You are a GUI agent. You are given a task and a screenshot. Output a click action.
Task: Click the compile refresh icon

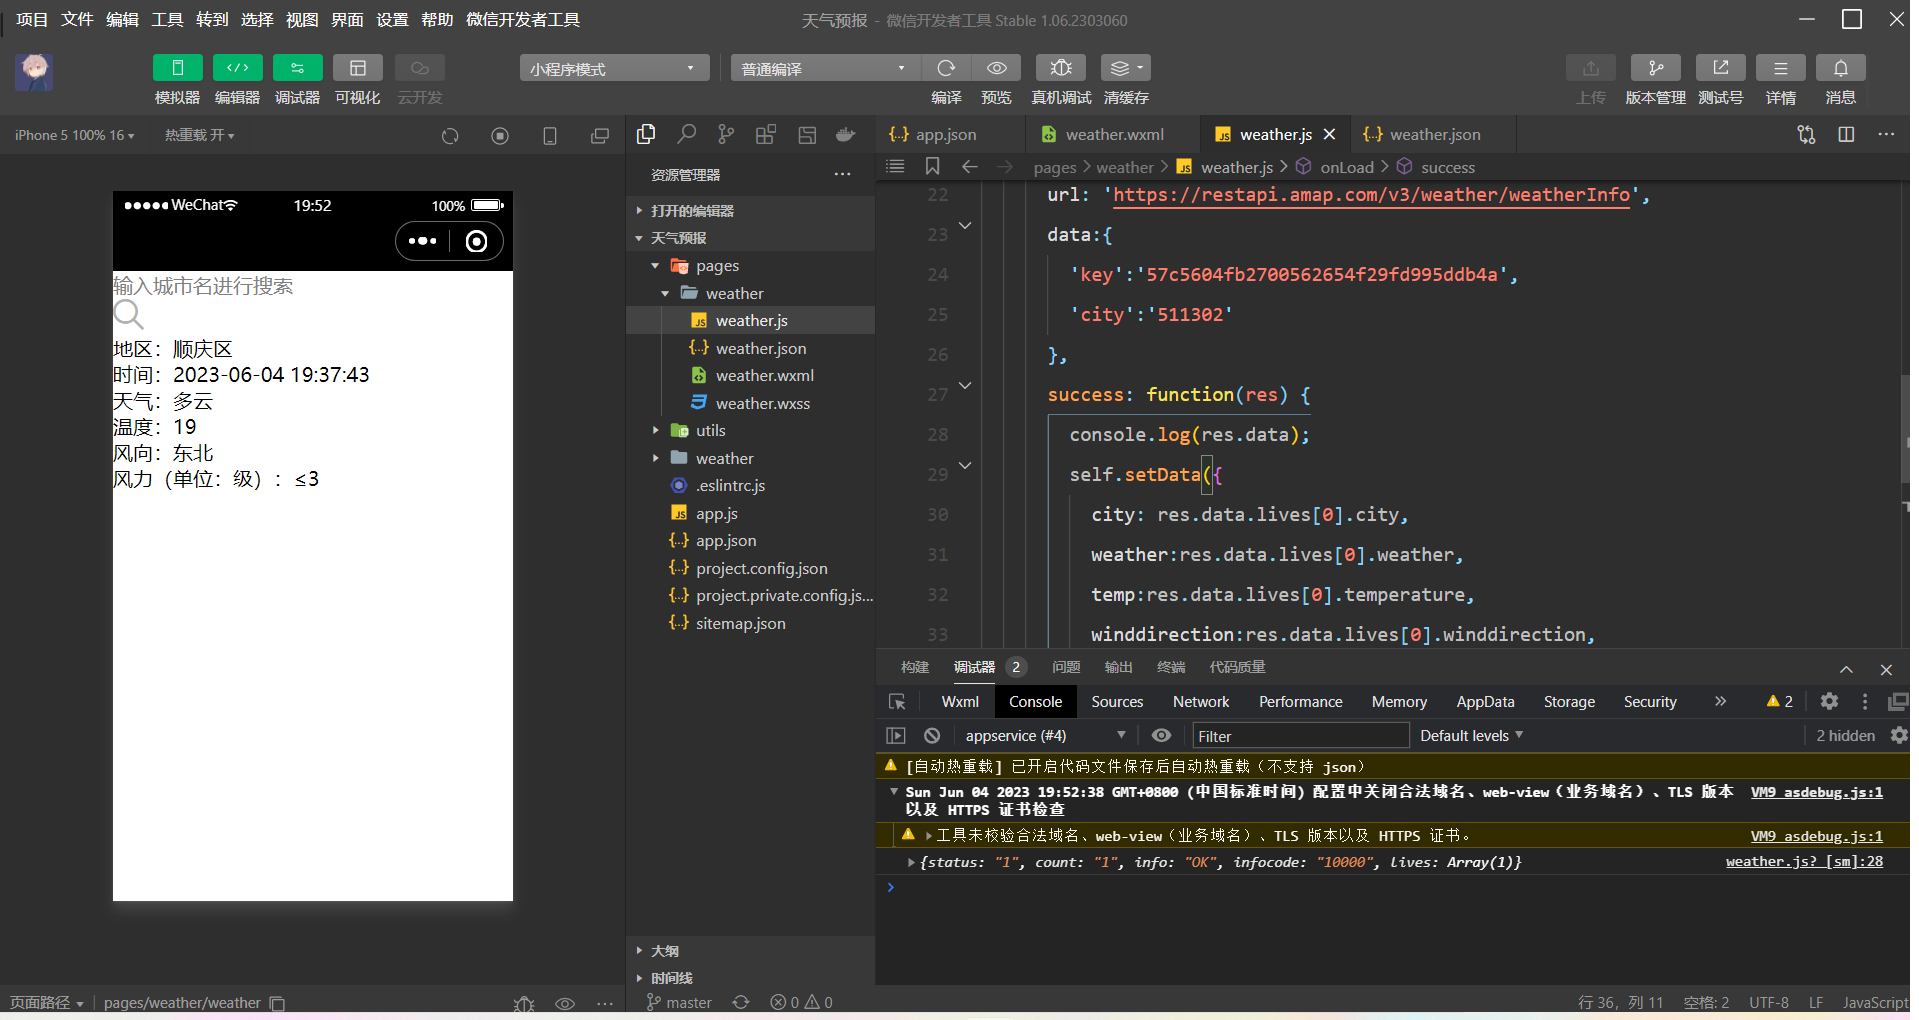click(x=946, y=68)
